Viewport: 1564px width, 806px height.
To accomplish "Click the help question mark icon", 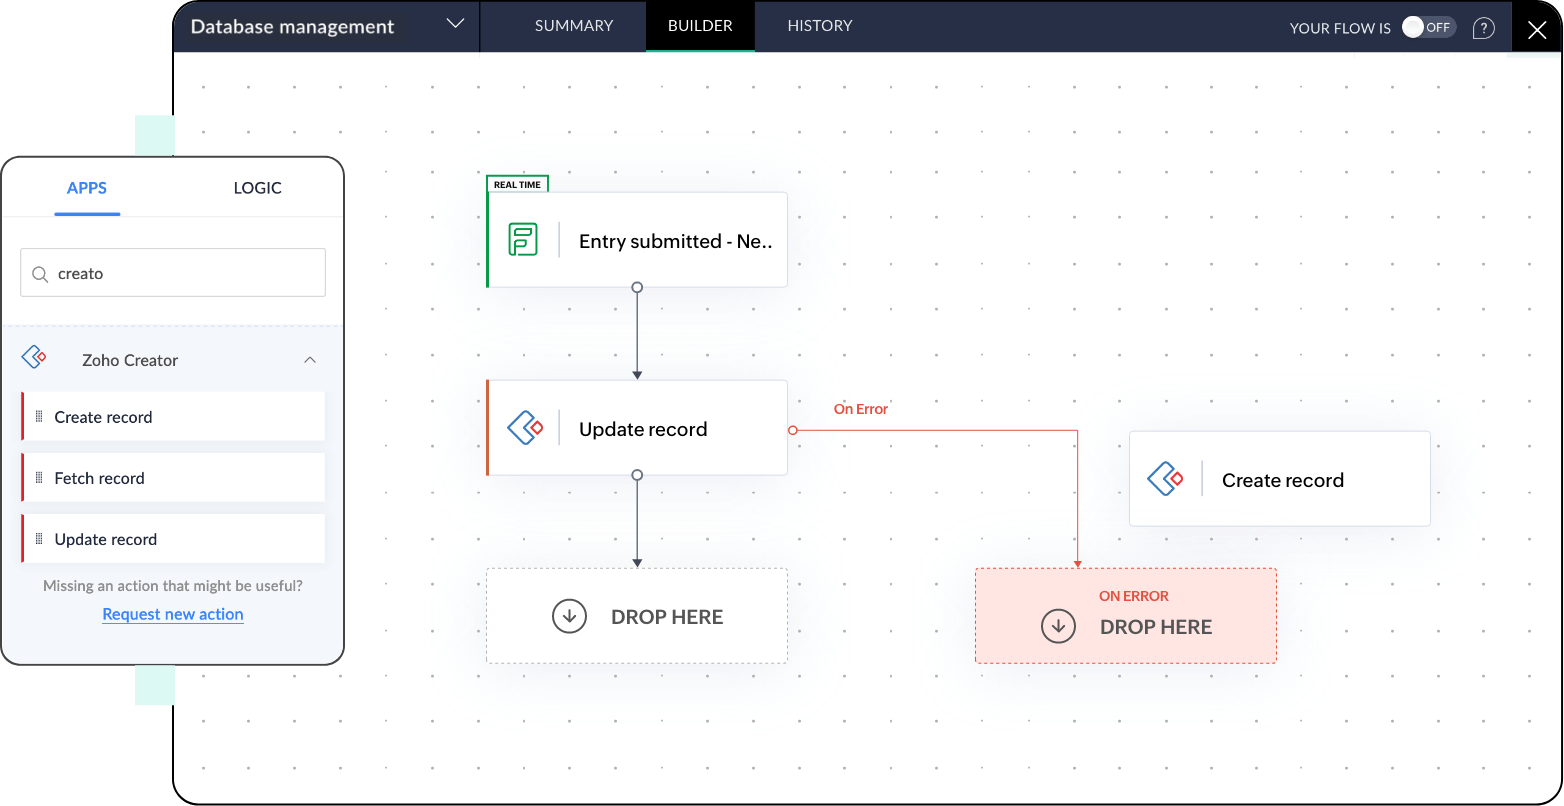I will point(1484,28).
